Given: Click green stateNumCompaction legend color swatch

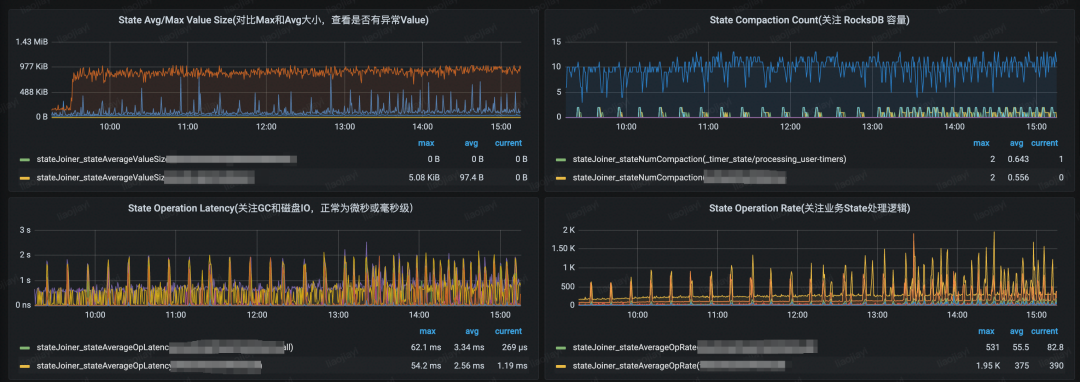Looking at the screenshot, I should (x=562, y=159).
